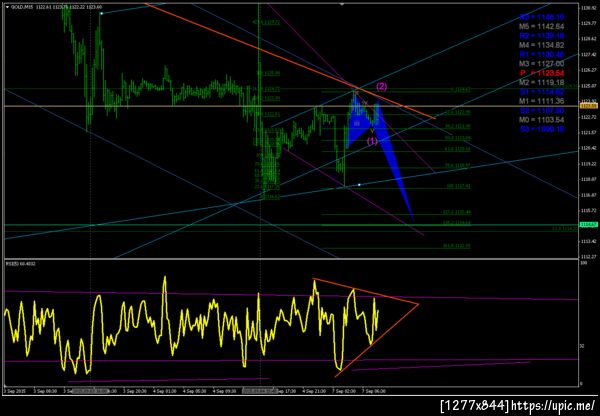Select the 'M4 = 1134.82' pivot label
The image size is (600, 416).
(x=541, y=45)
